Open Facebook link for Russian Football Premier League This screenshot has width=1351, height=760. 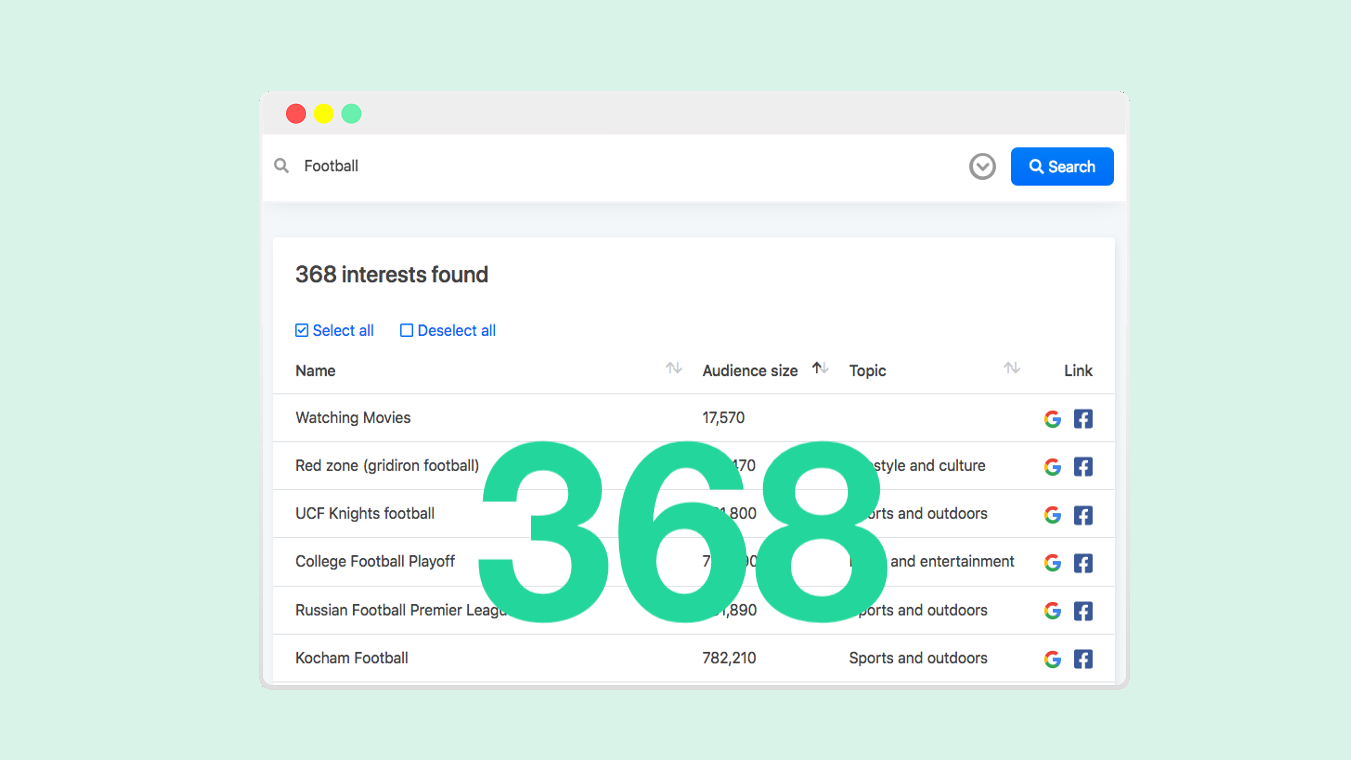[x=1083, y=611]
